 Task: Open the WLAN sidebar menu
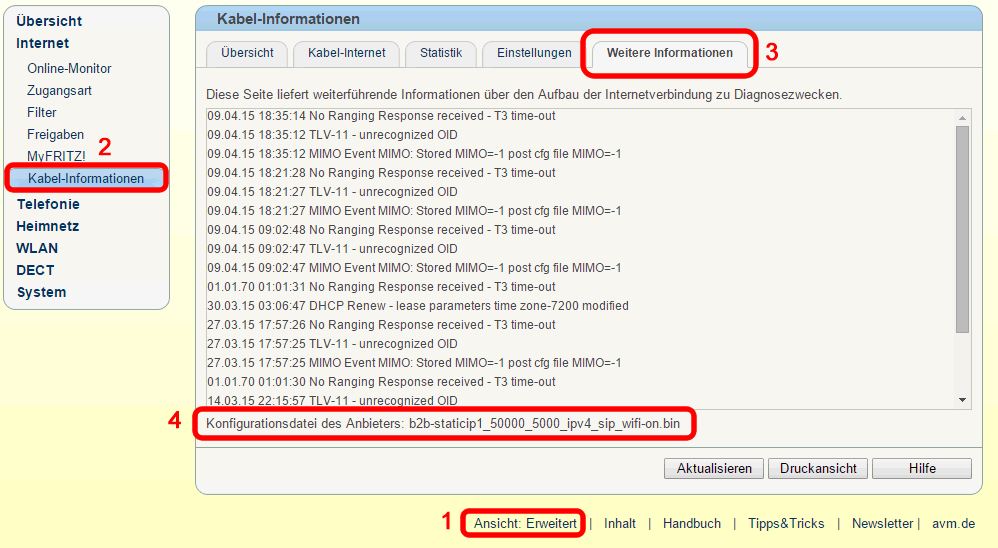[37, 248]
